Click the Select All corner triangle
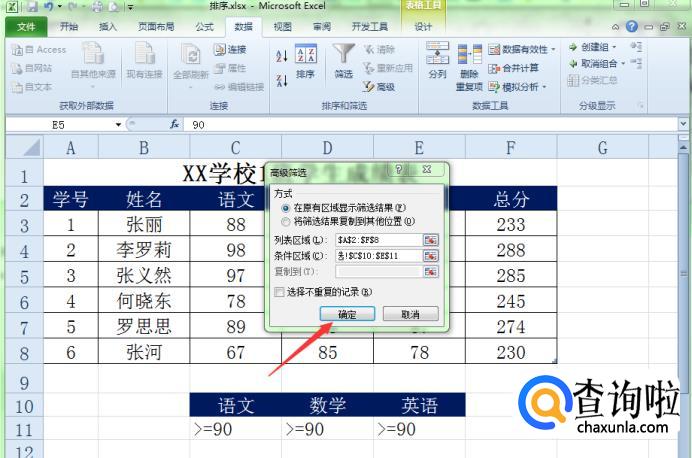The image size is (692, 458). click(x=24, y=147)
